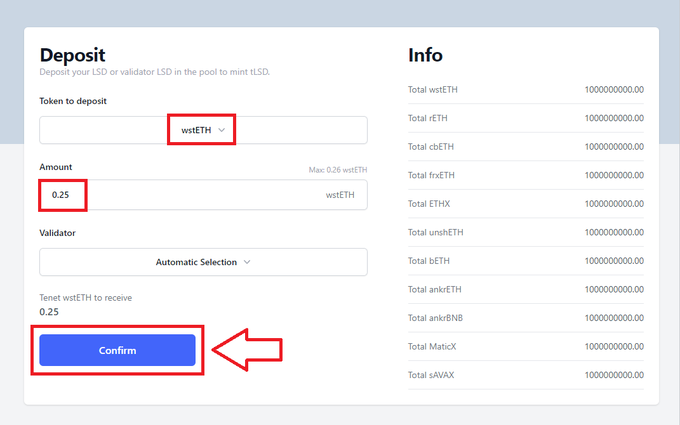The height and width of the screenshot is (425, 680).
Task: Click the Total rETH value 1000000000.00
Action: click(614, 118)
